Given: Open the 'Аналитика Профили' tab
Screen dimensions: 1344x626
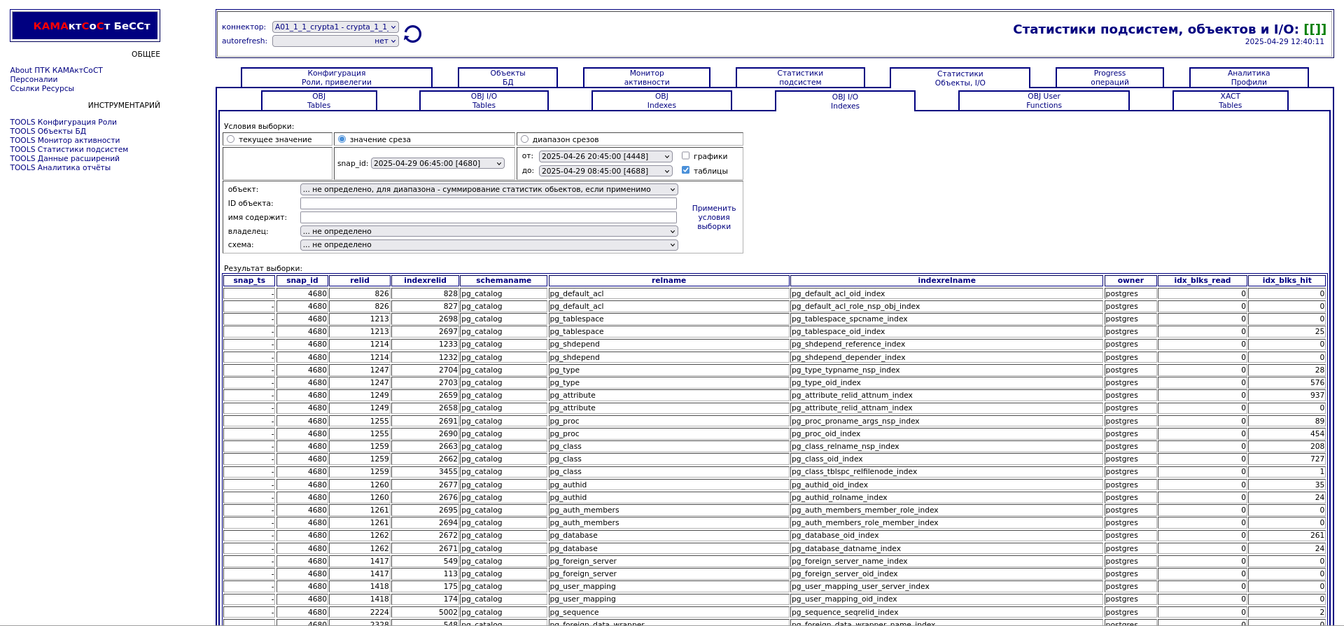Looking at the screenshot, I should (1248, 78).
